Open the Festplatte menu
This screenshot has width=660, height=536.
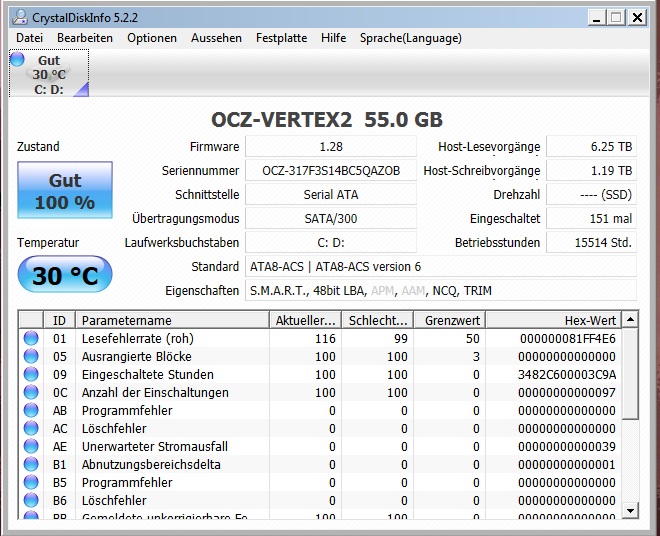tap(282, 38)
